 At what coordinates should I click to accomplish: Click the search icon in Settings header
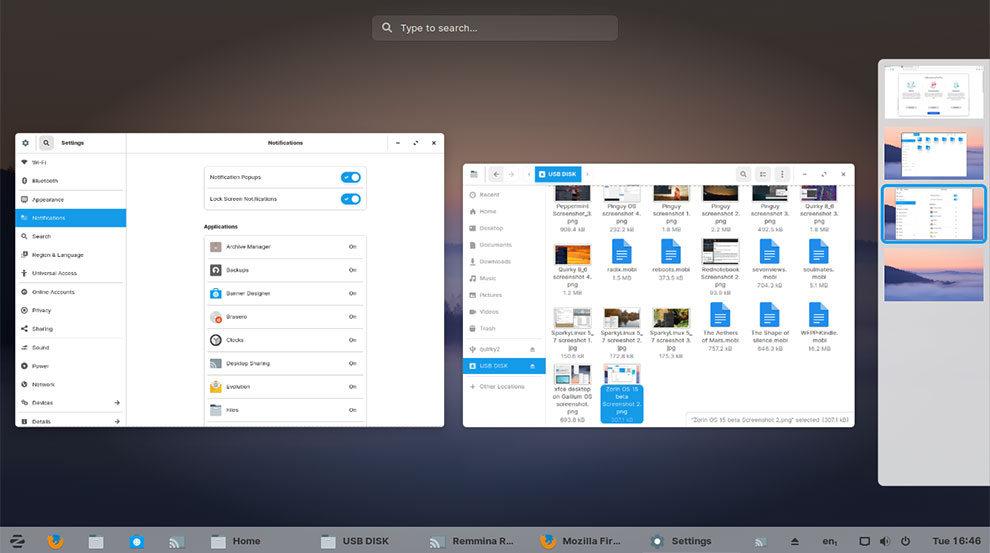[x=46, y=143]
